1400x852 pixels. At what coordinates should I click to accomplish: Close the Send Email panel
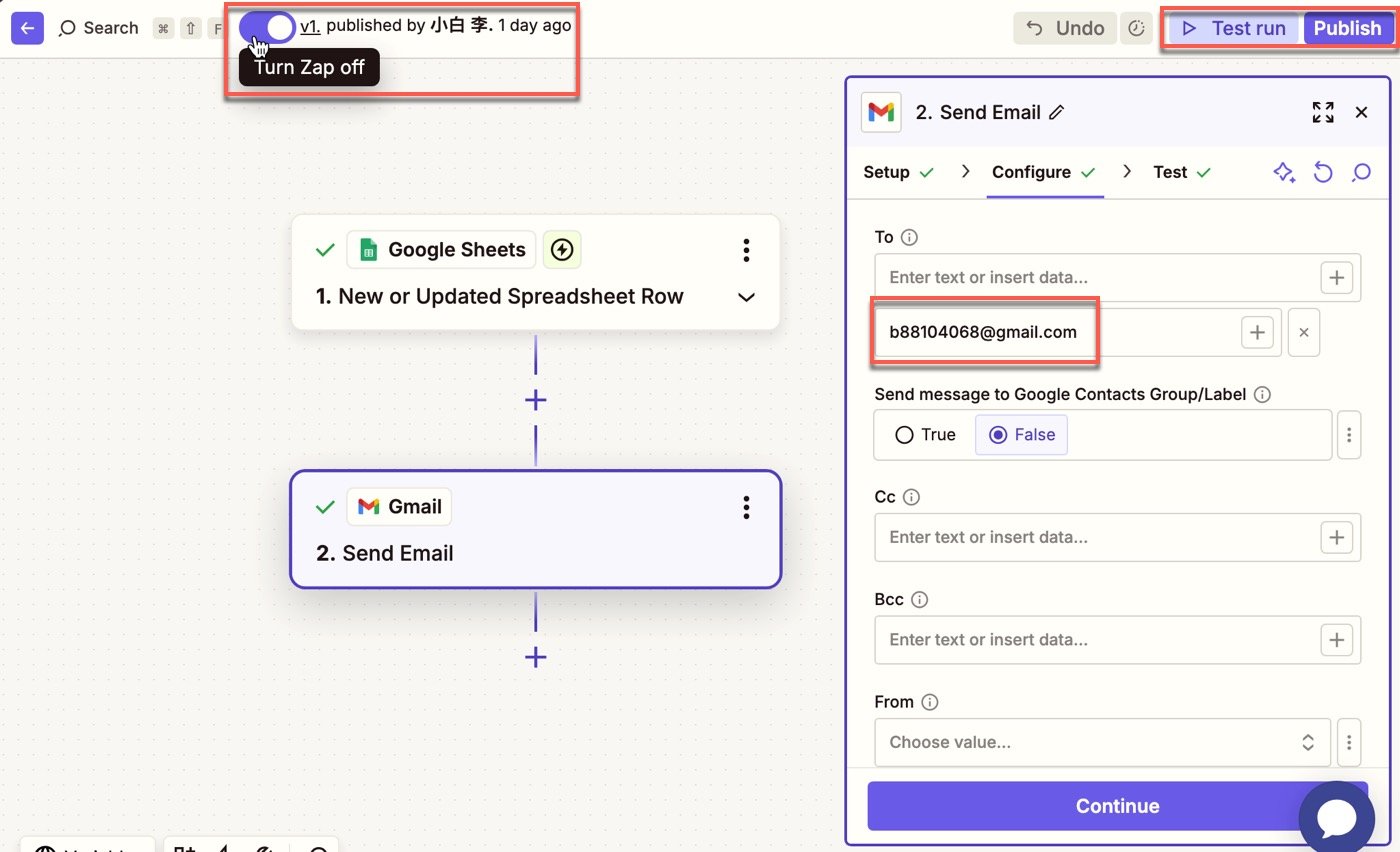[1361, 113]
